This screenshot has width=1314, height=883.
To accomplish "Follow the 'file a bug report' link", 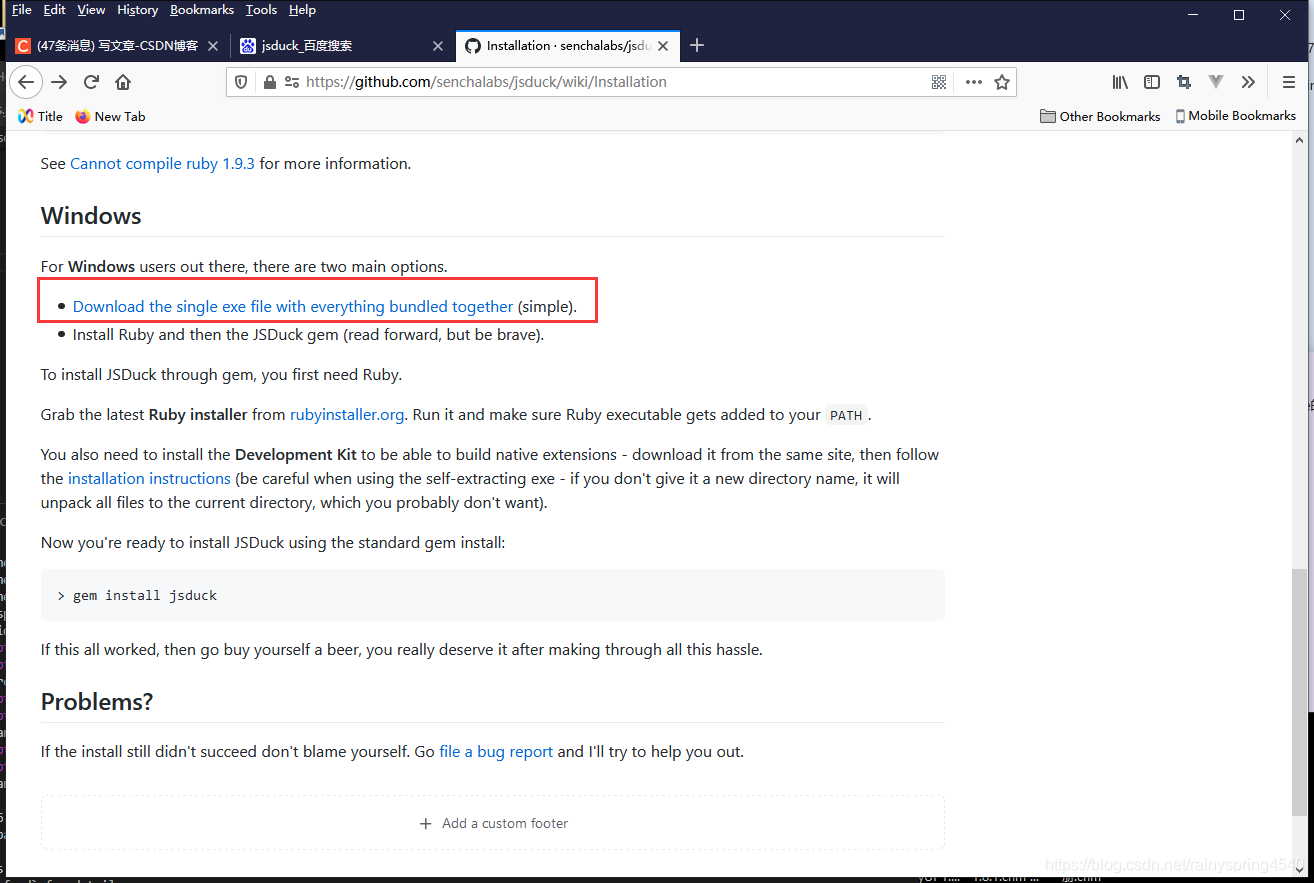I will 496,751.
